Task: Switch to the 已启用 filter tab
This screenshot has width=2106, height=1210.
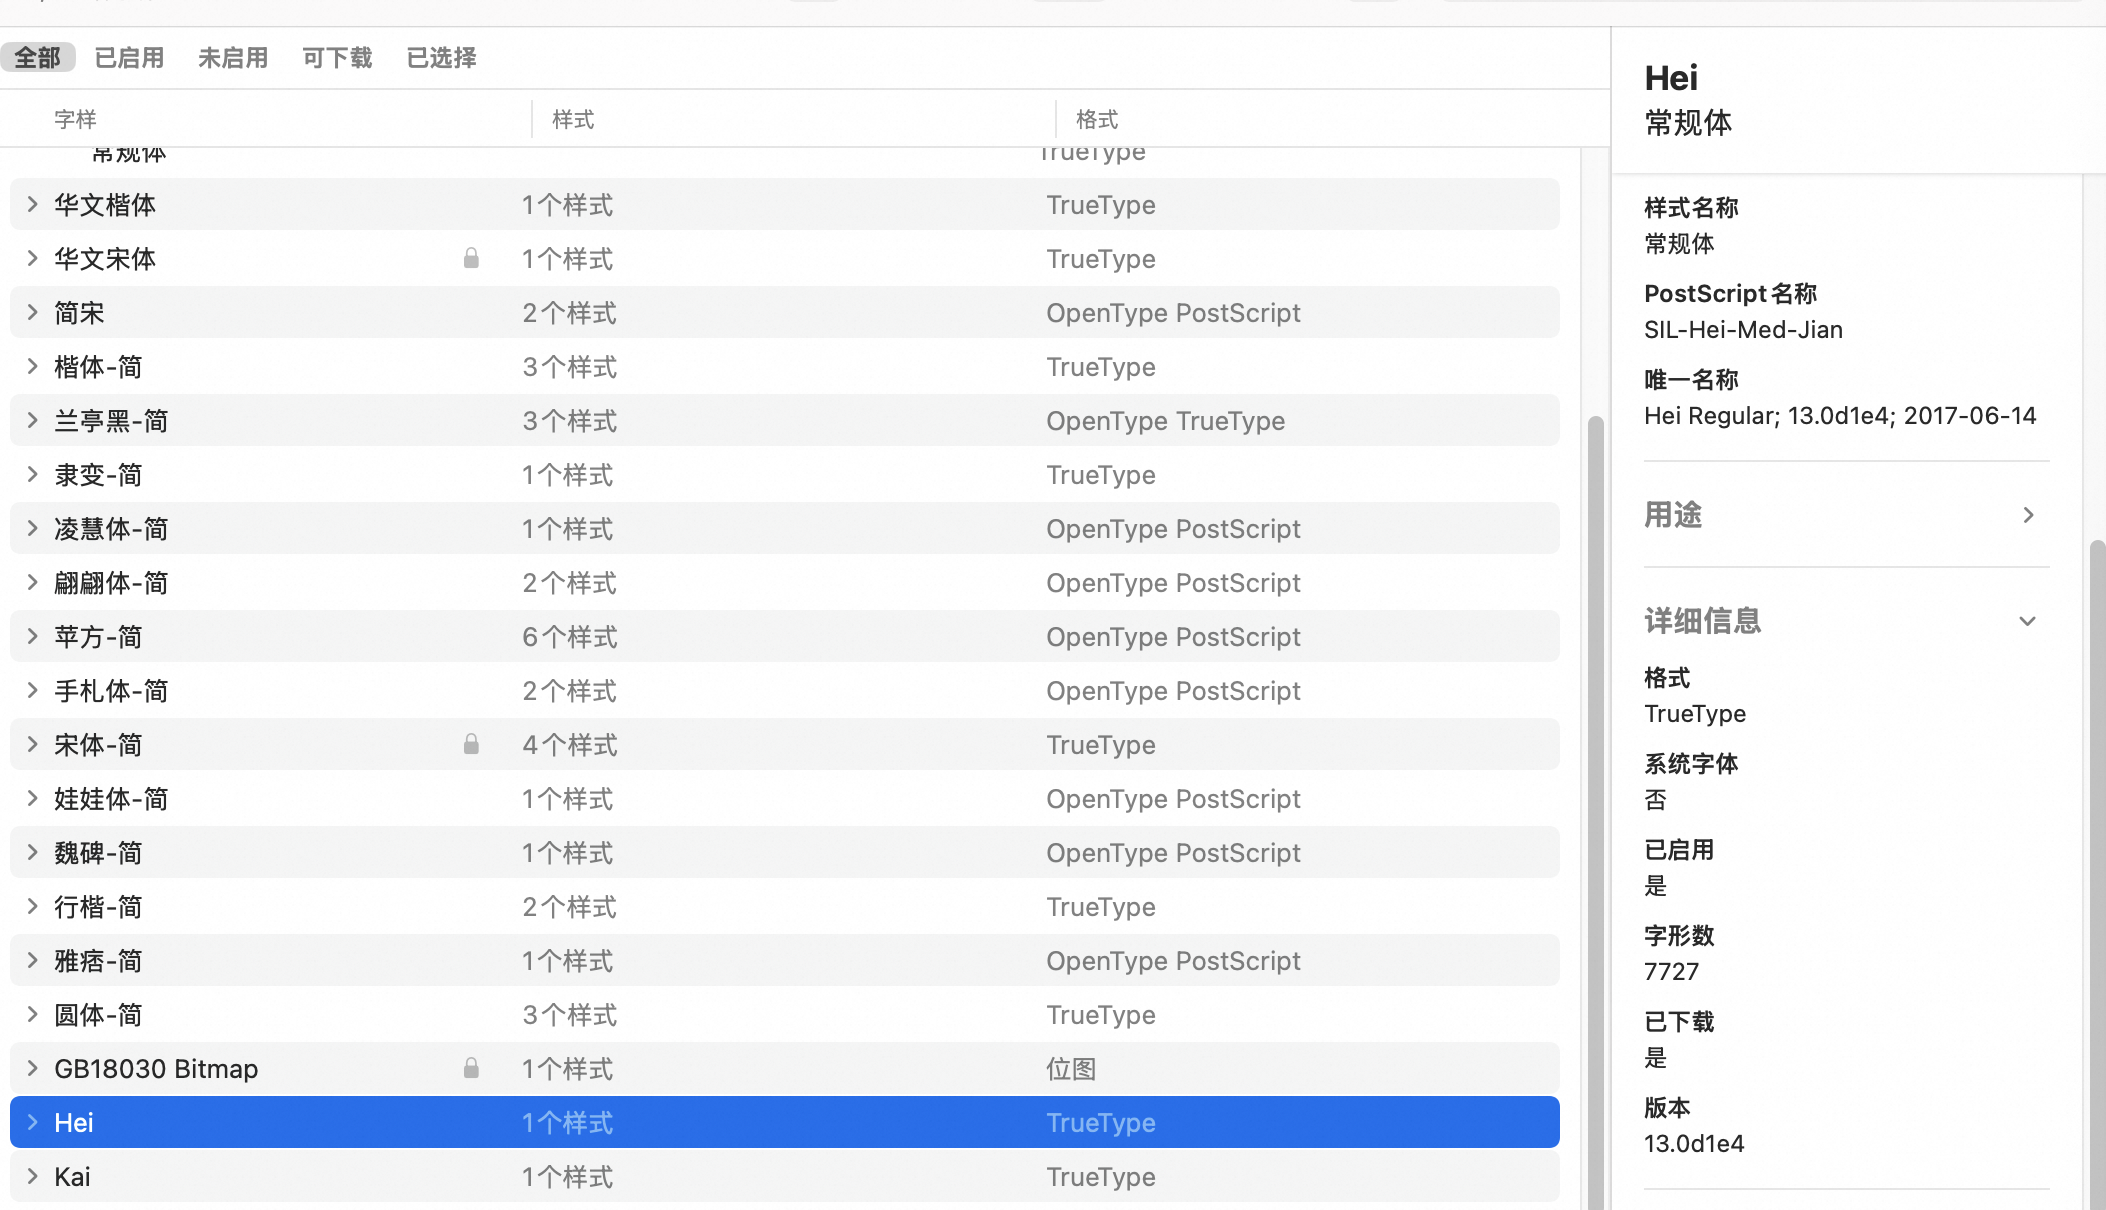Action: (129, 58)
